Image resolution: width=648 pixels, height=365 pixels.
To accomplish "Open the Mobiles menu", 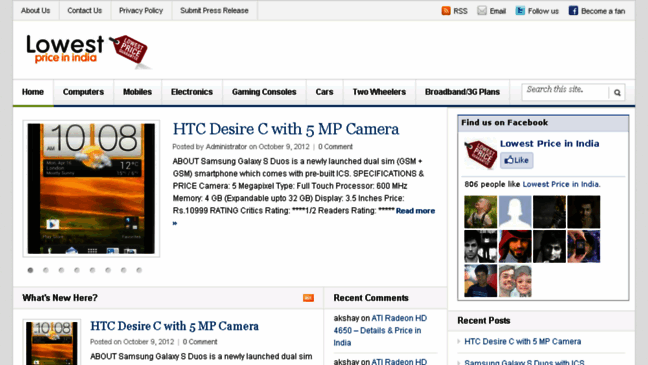I will (x=137, y=92).
